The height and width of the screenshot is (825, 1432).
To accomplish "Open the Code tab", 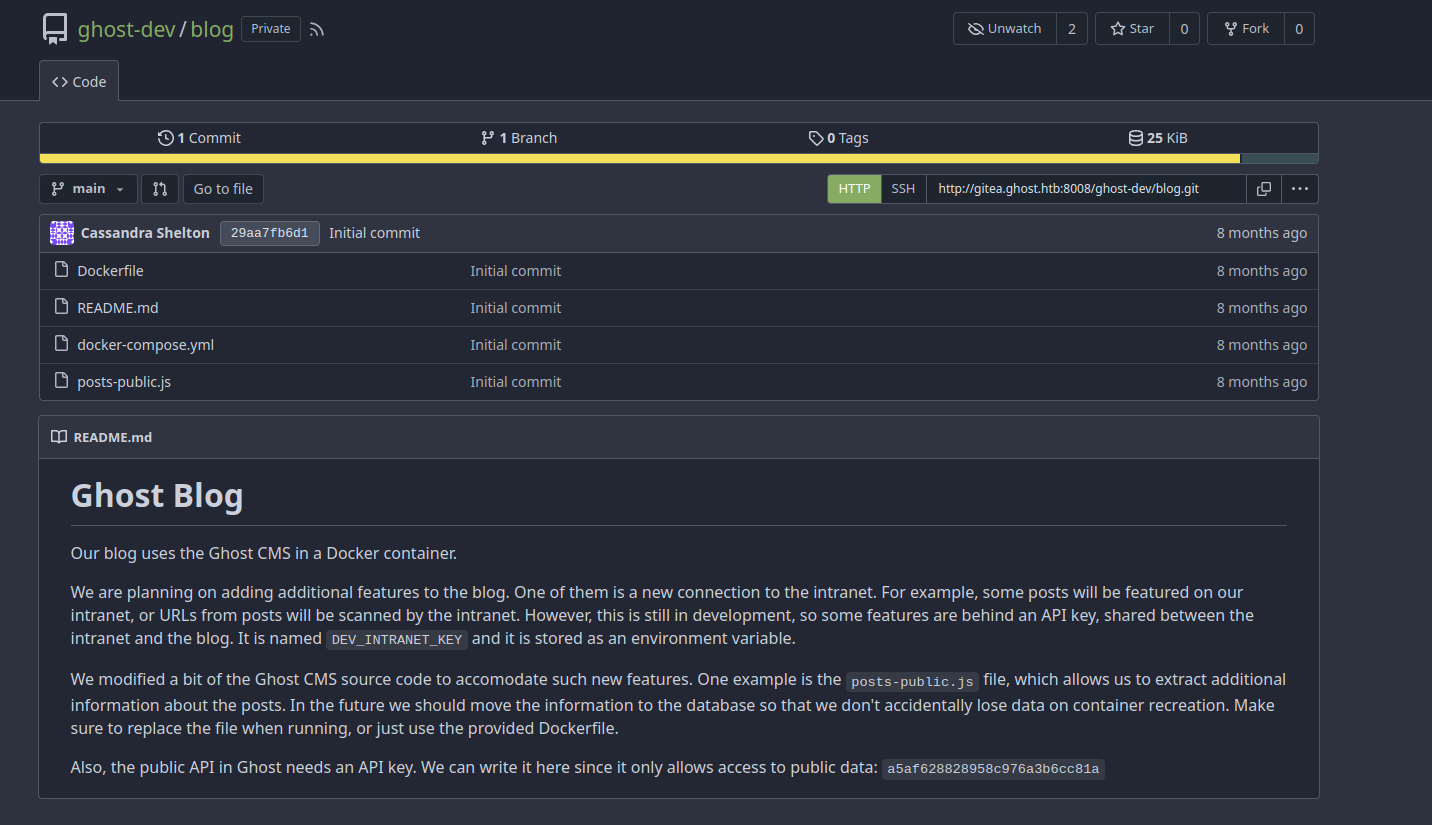I will [x=79, y=82].
